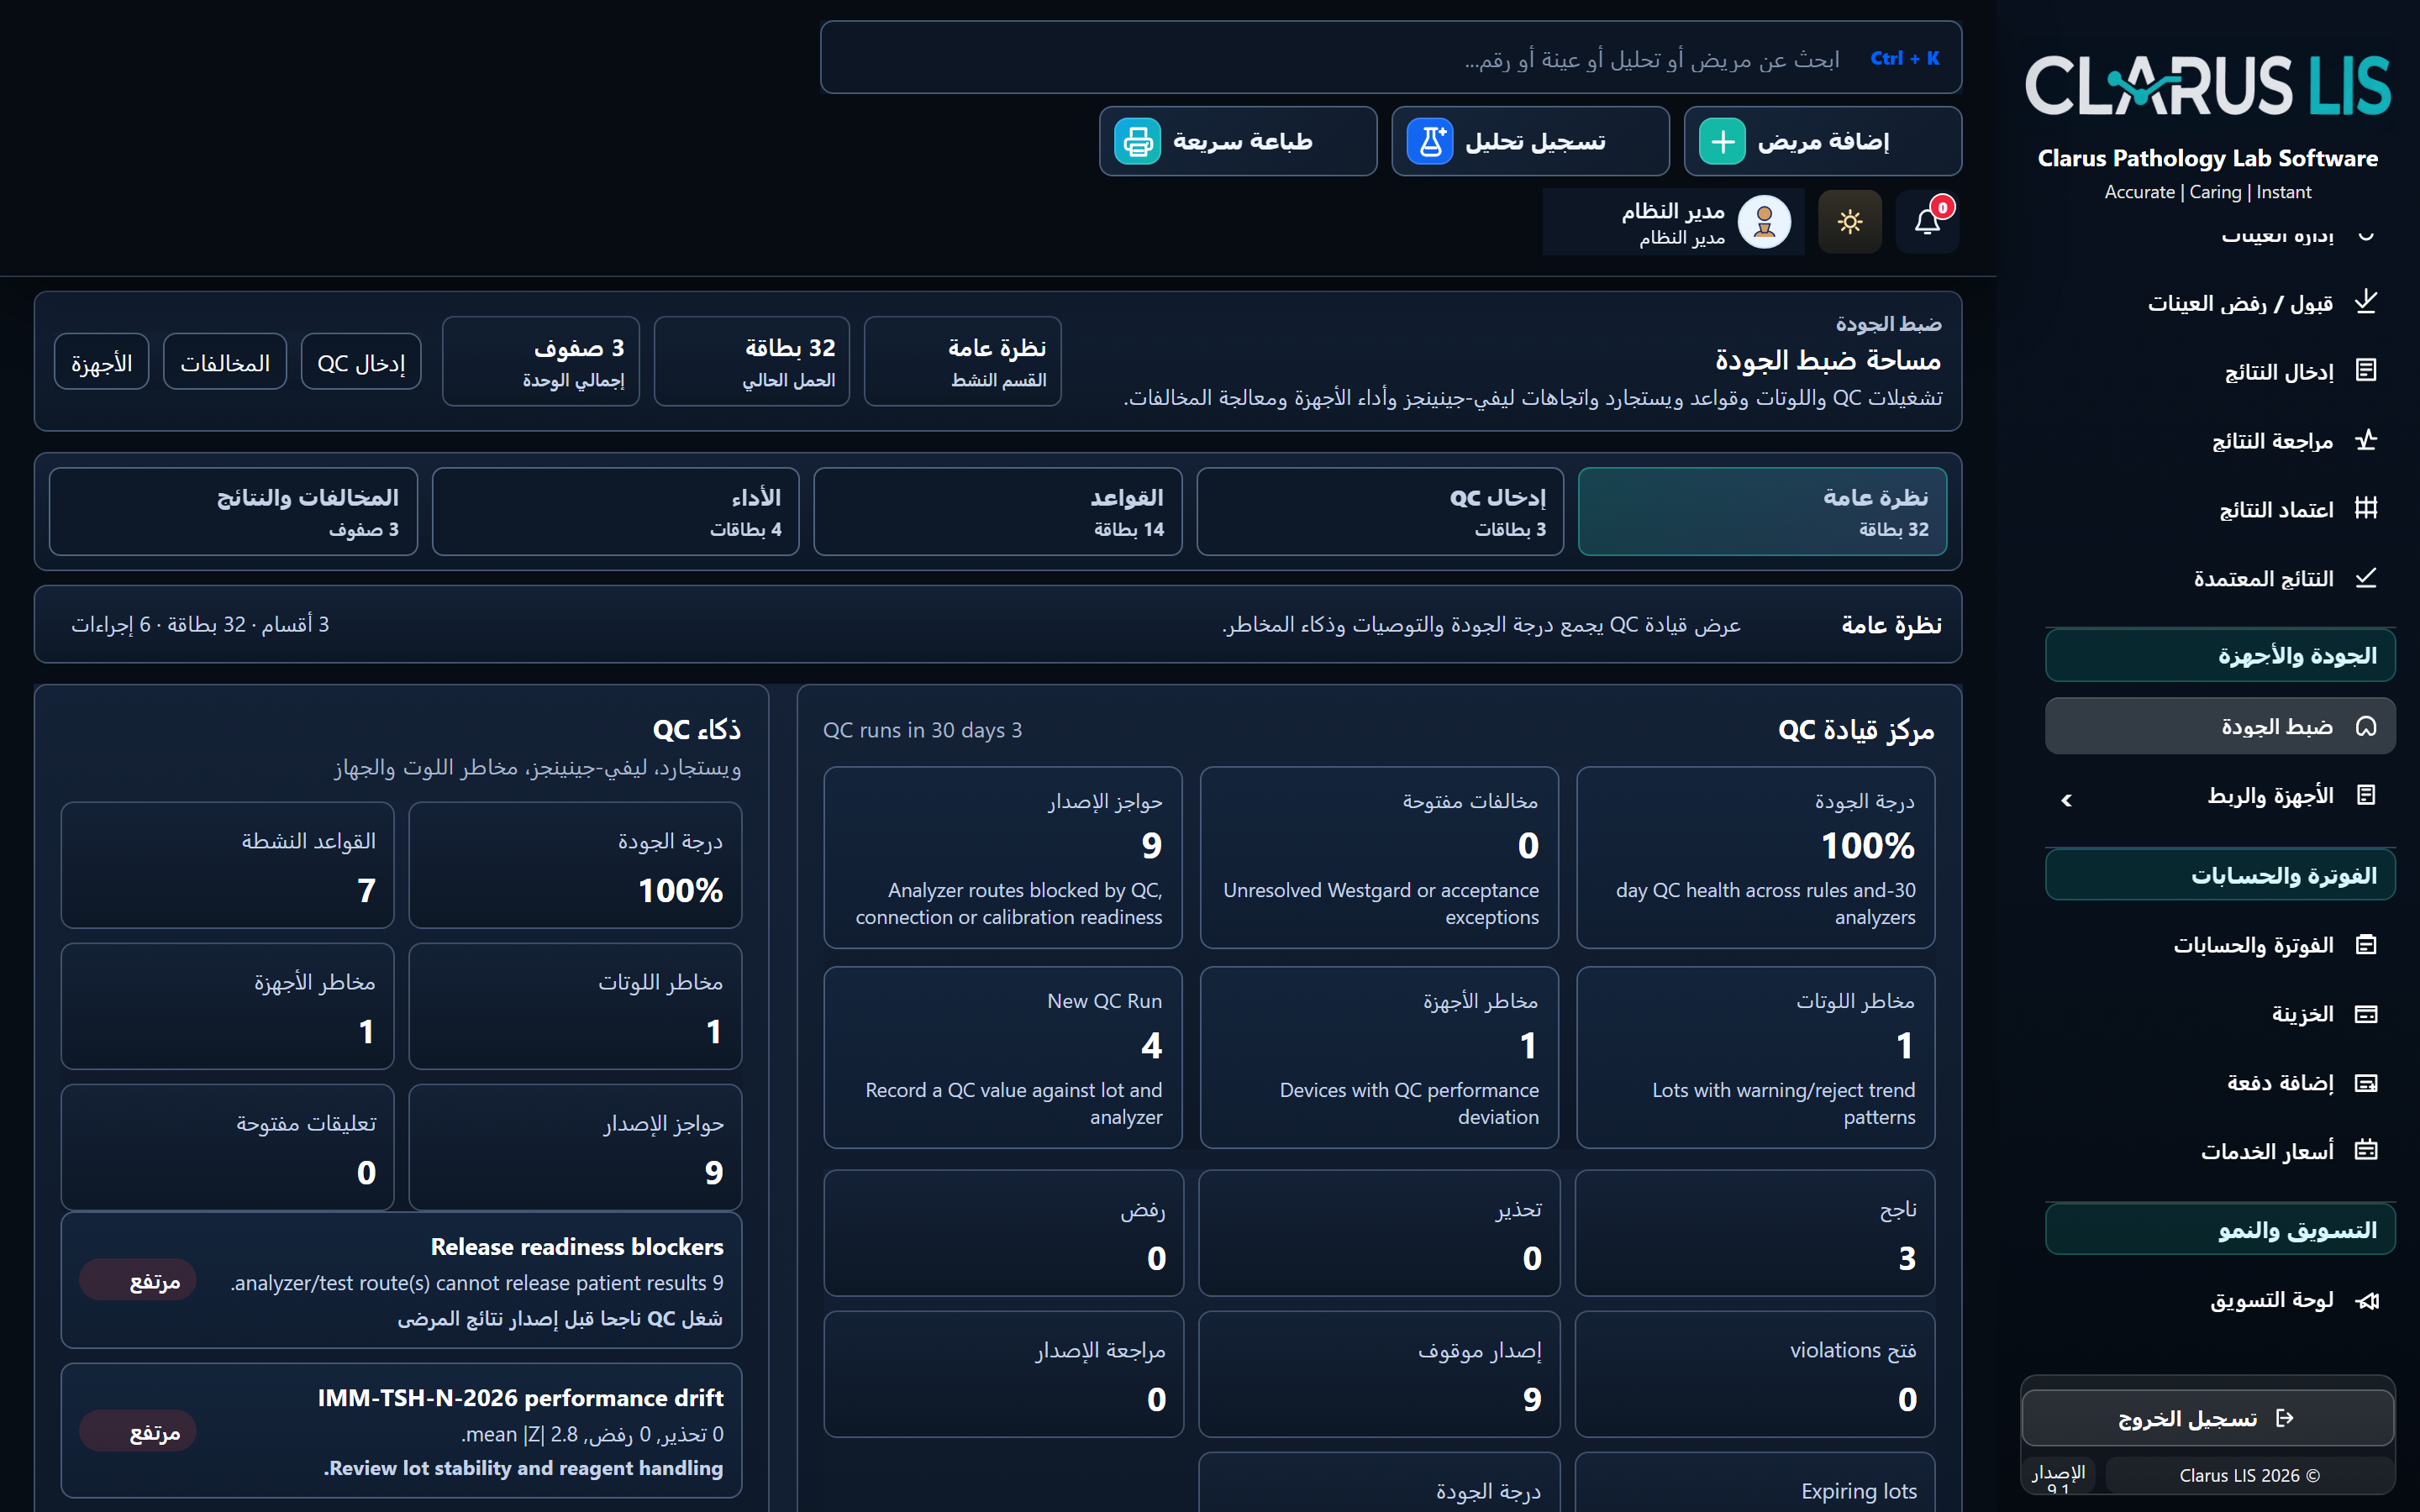
Task: Click the 'QC runs in 30 days 3' text
Action: coord(922,730)
